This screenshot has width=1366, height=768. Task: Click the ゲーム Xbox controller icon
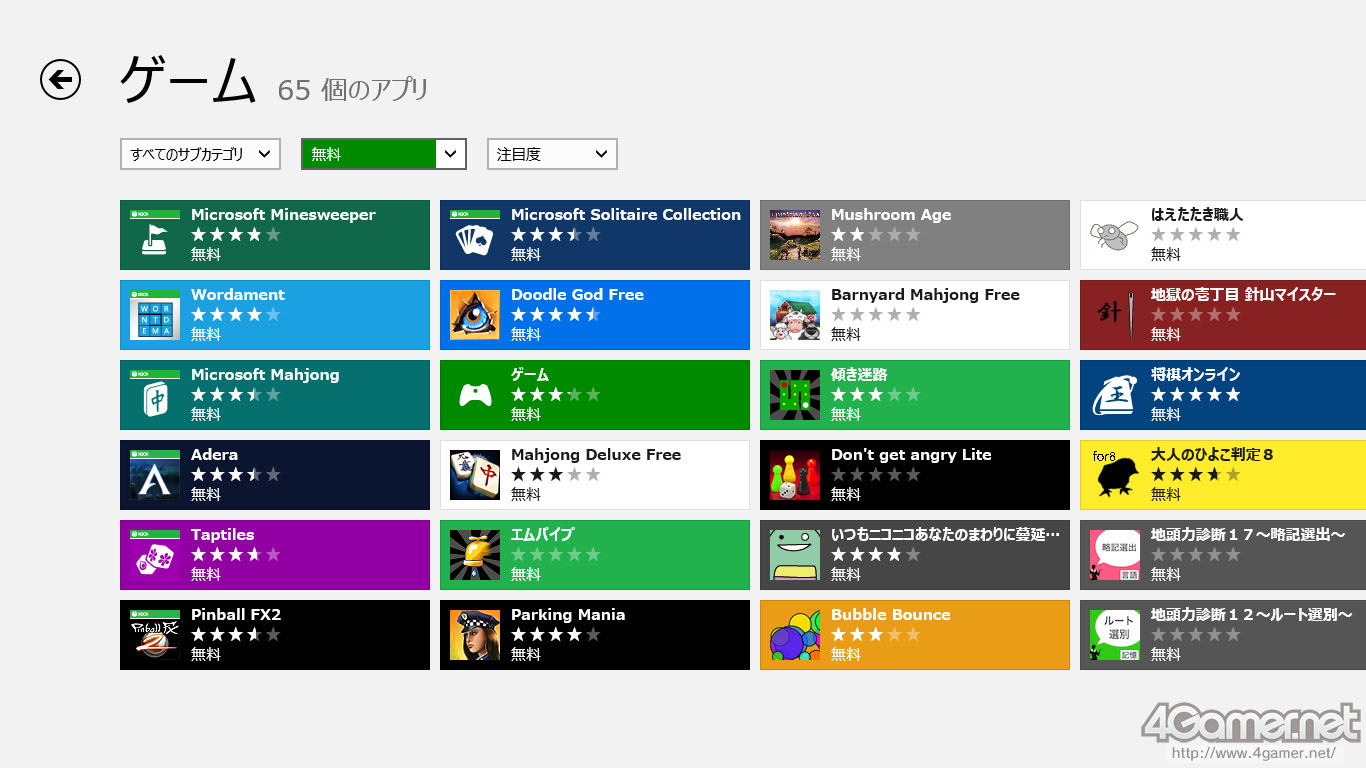tap(475, 395)
